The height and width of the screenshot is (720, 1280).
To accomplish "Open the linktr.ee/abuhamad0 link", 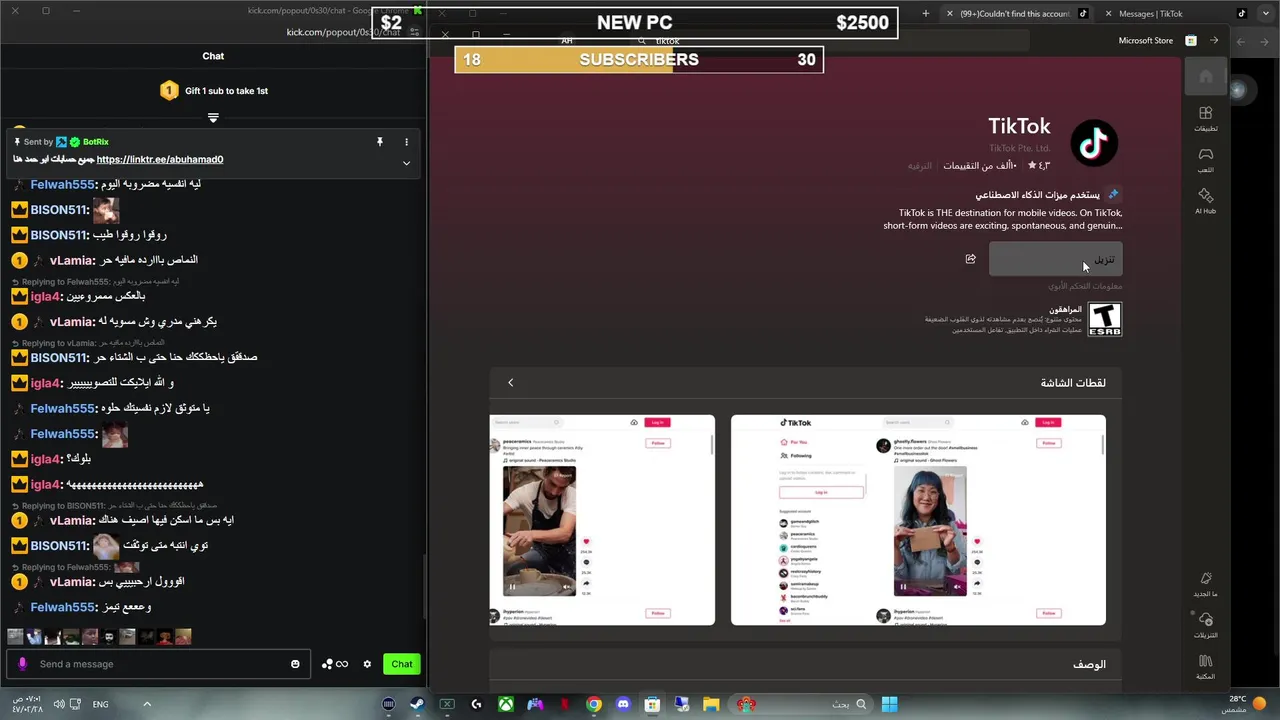I will pos(160,160).
